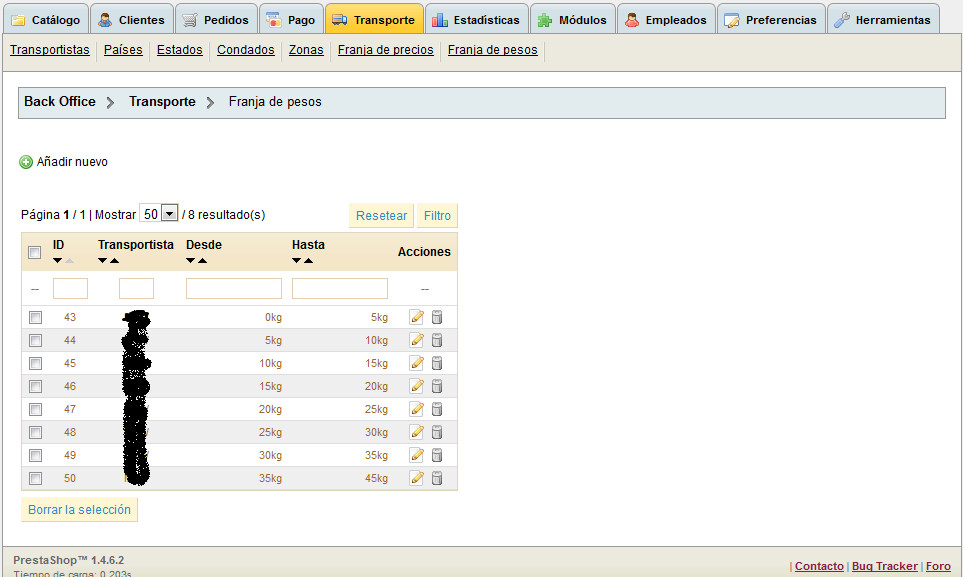
Task: Open Franja de precios link
Action: pyautogui.click(x=386, y=50)
